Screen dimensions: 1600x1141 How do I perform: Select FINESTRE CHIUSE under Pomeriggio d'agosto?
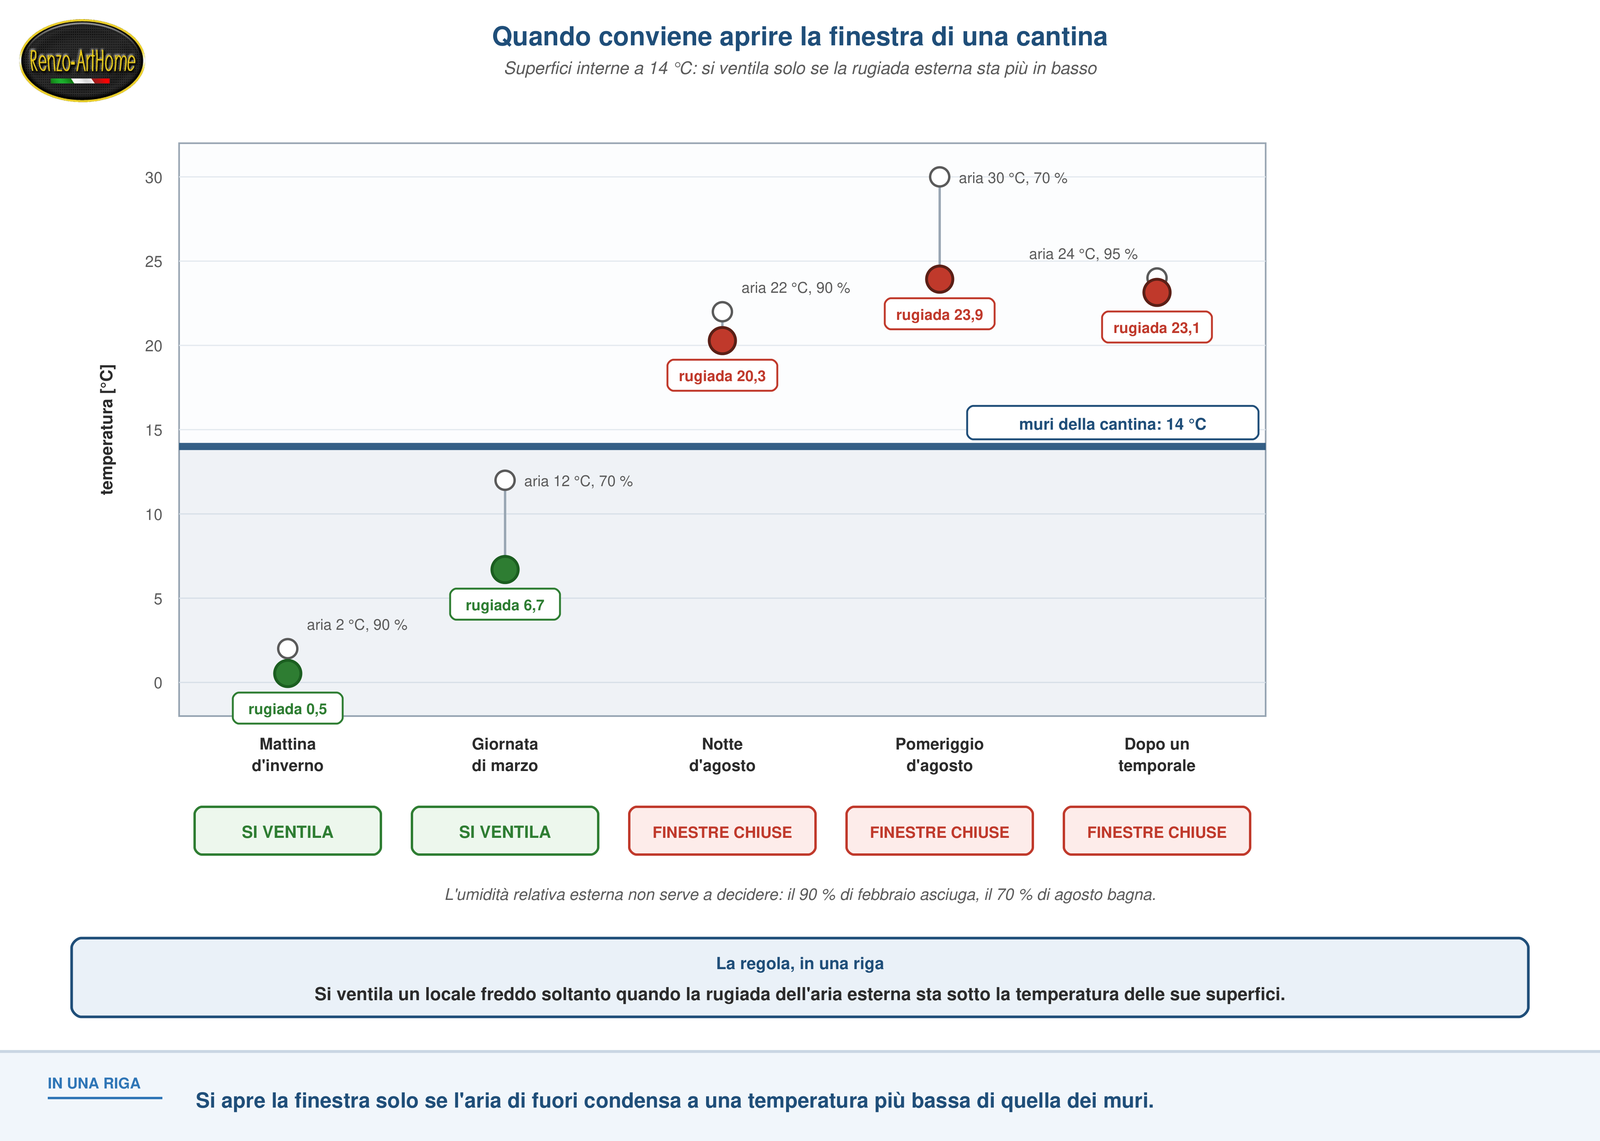[x=939, y=831]
